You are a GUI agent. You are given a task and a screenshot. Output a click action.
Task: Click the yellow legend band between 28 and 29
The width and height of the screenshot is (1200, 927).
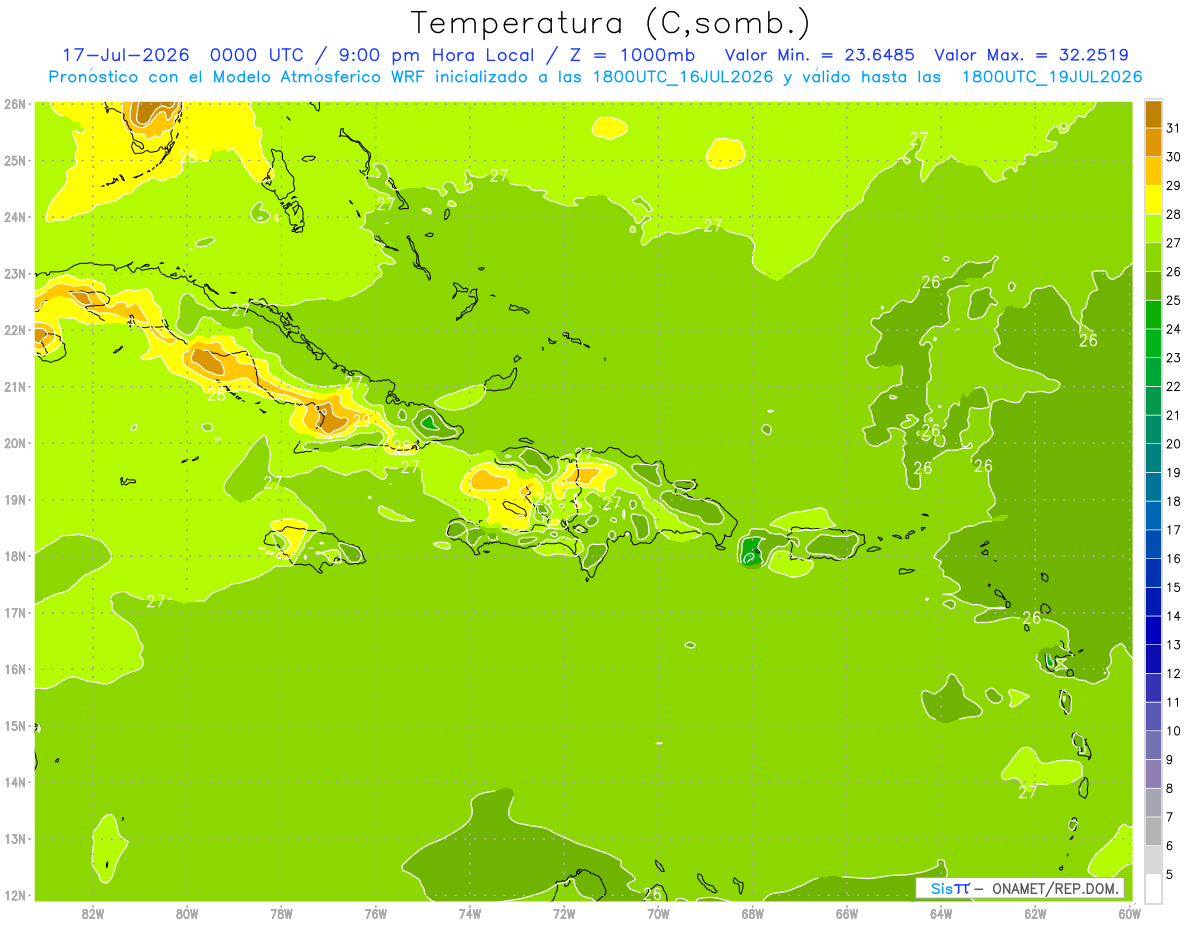click(x=1153, y=200)
